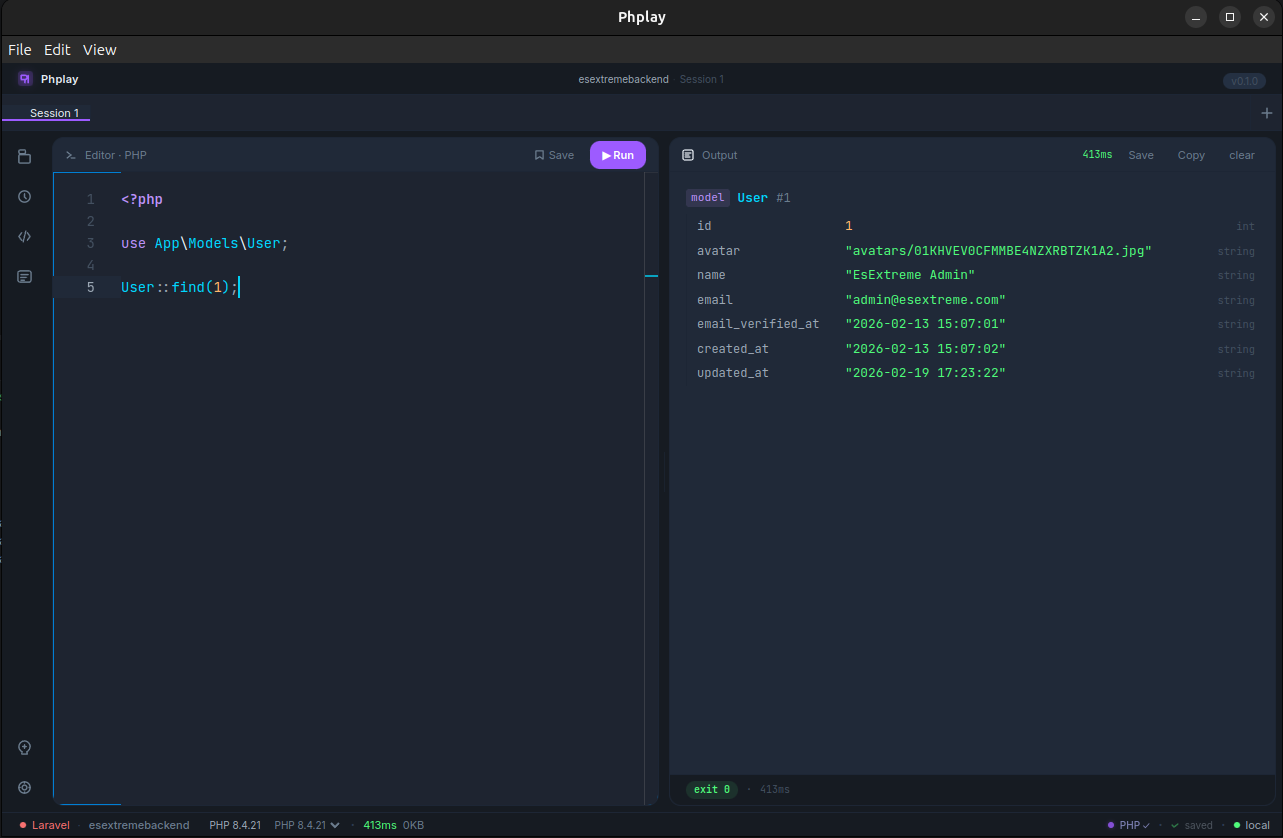Click the Output panel icon
Screen dimensions: 1283x838
688,155
